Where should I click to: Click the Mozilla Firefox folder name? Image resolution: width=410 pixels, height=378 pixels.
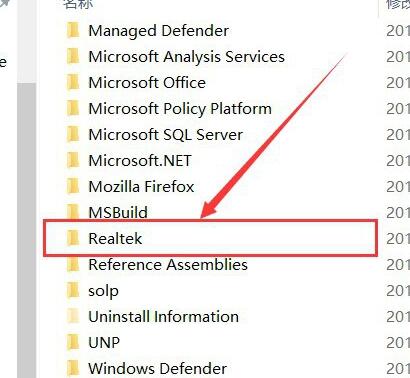141,186
